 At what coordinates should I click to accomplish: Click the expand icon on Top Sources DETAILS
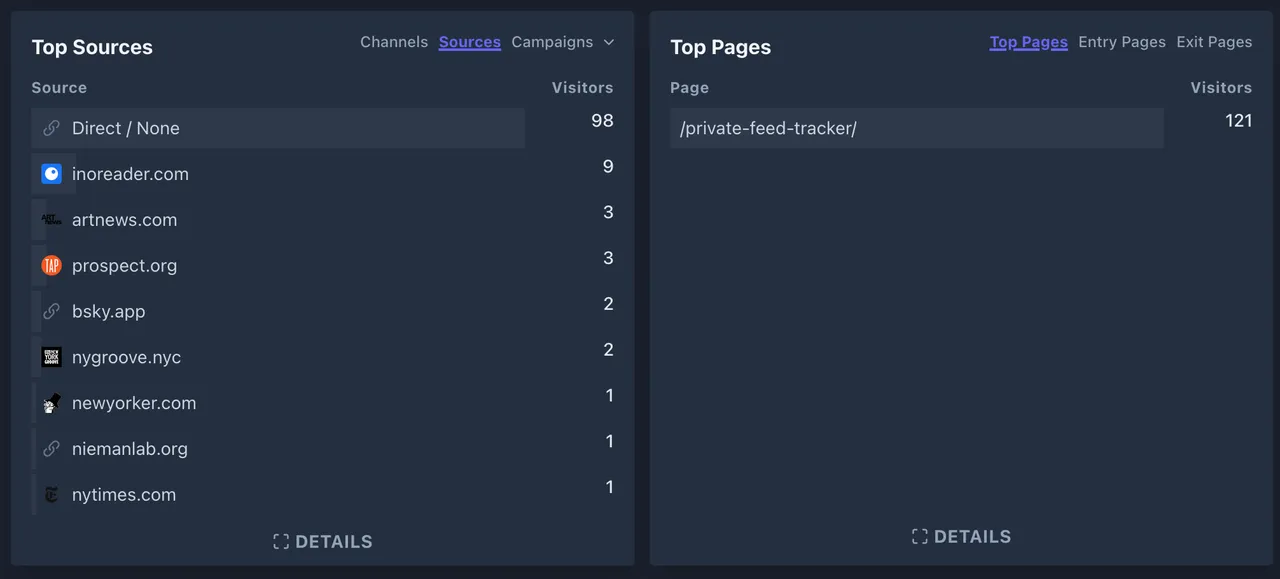click(280, 541)
